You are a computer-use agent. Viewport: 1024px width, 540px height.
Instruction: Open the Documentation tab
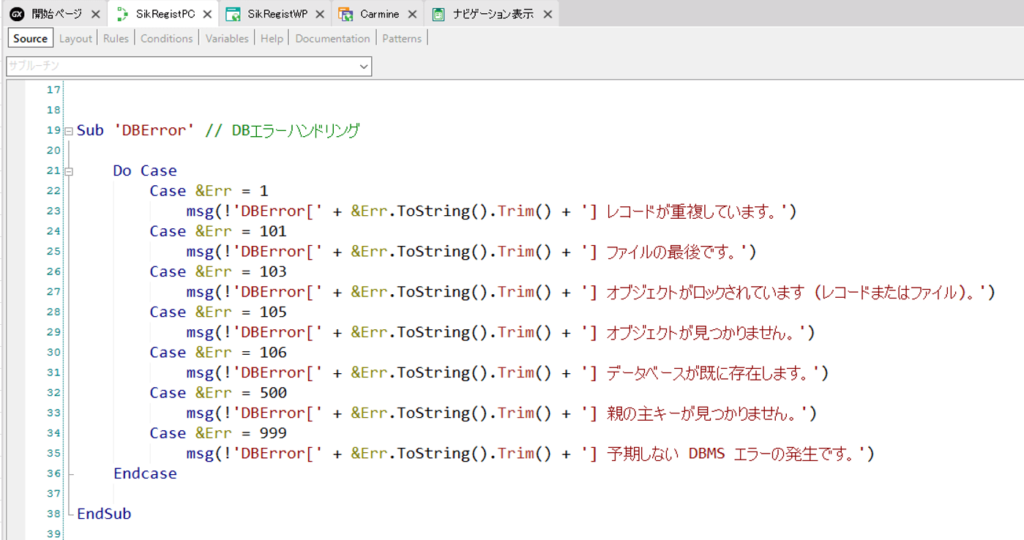[x=333, y=38]
